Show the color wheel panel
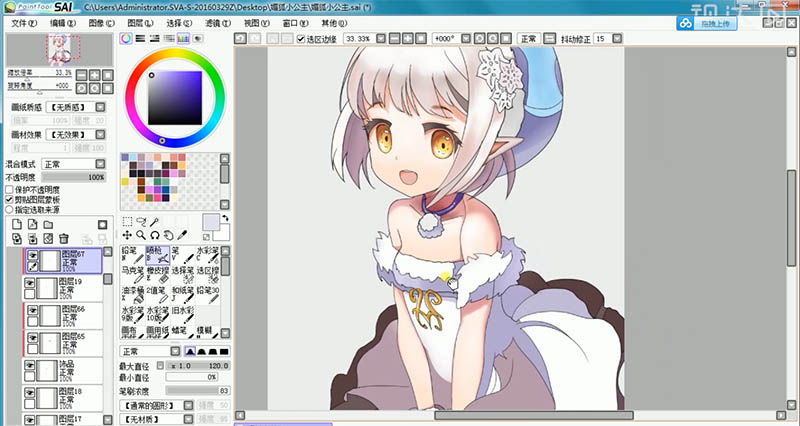This screenshot has height=426, width=800. (126, 38)
